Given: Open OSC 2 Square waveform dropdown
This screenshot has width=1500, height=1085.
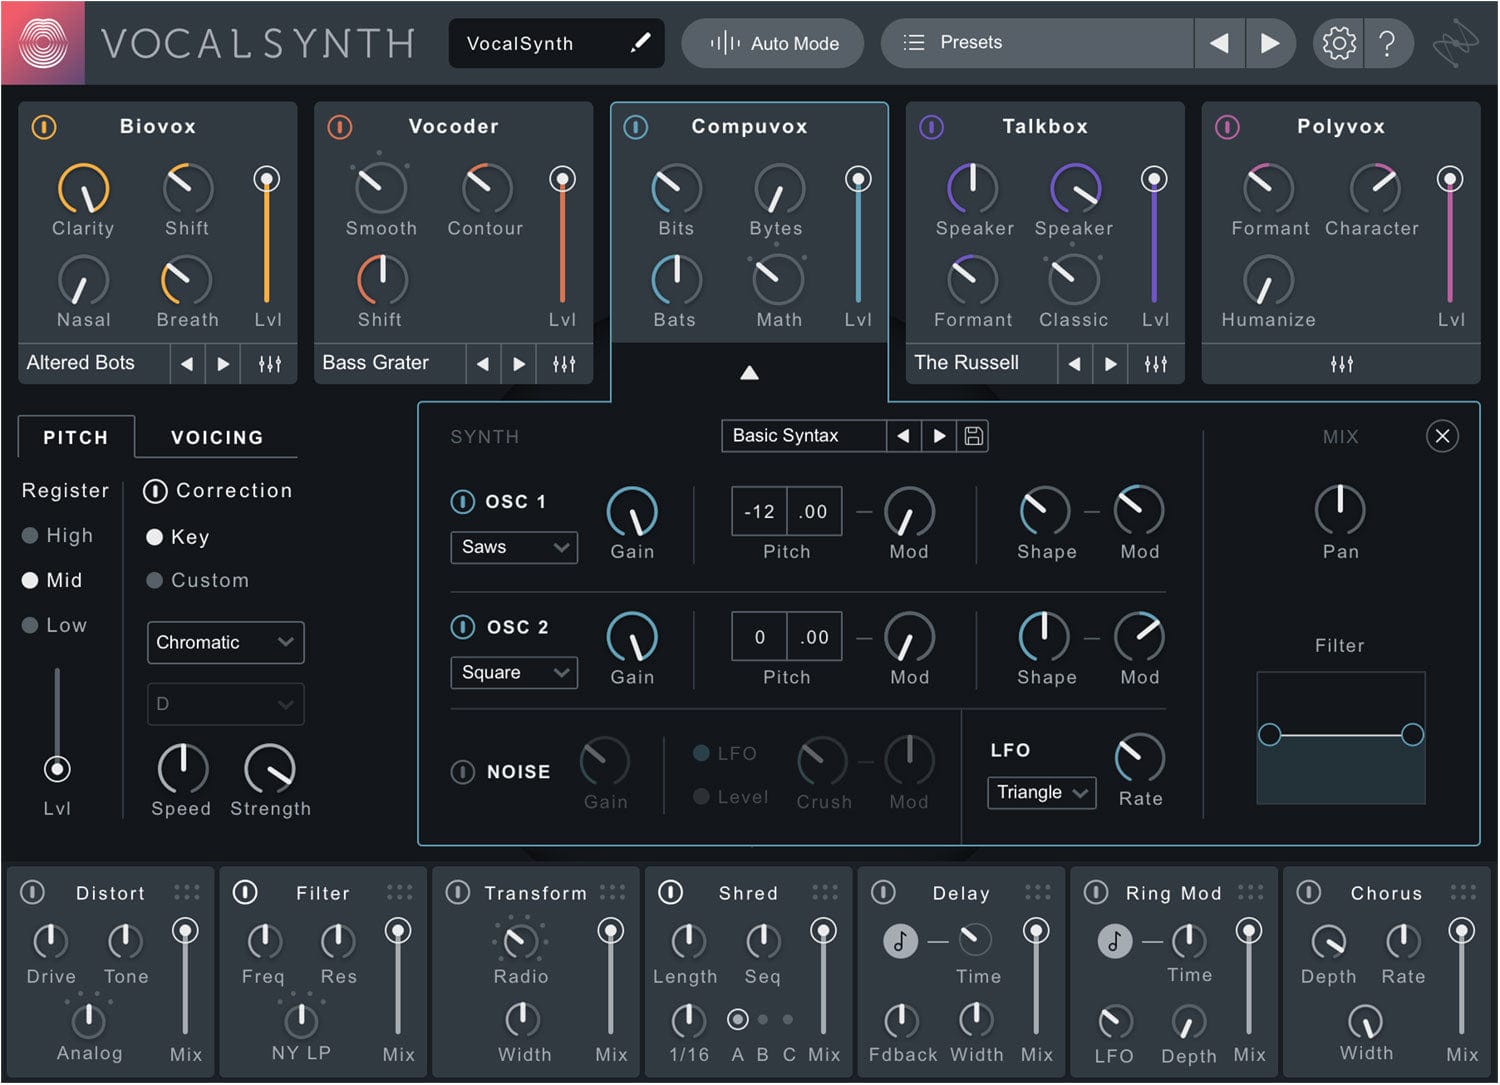Looking at the screenshot, I should tap(514, 673).
